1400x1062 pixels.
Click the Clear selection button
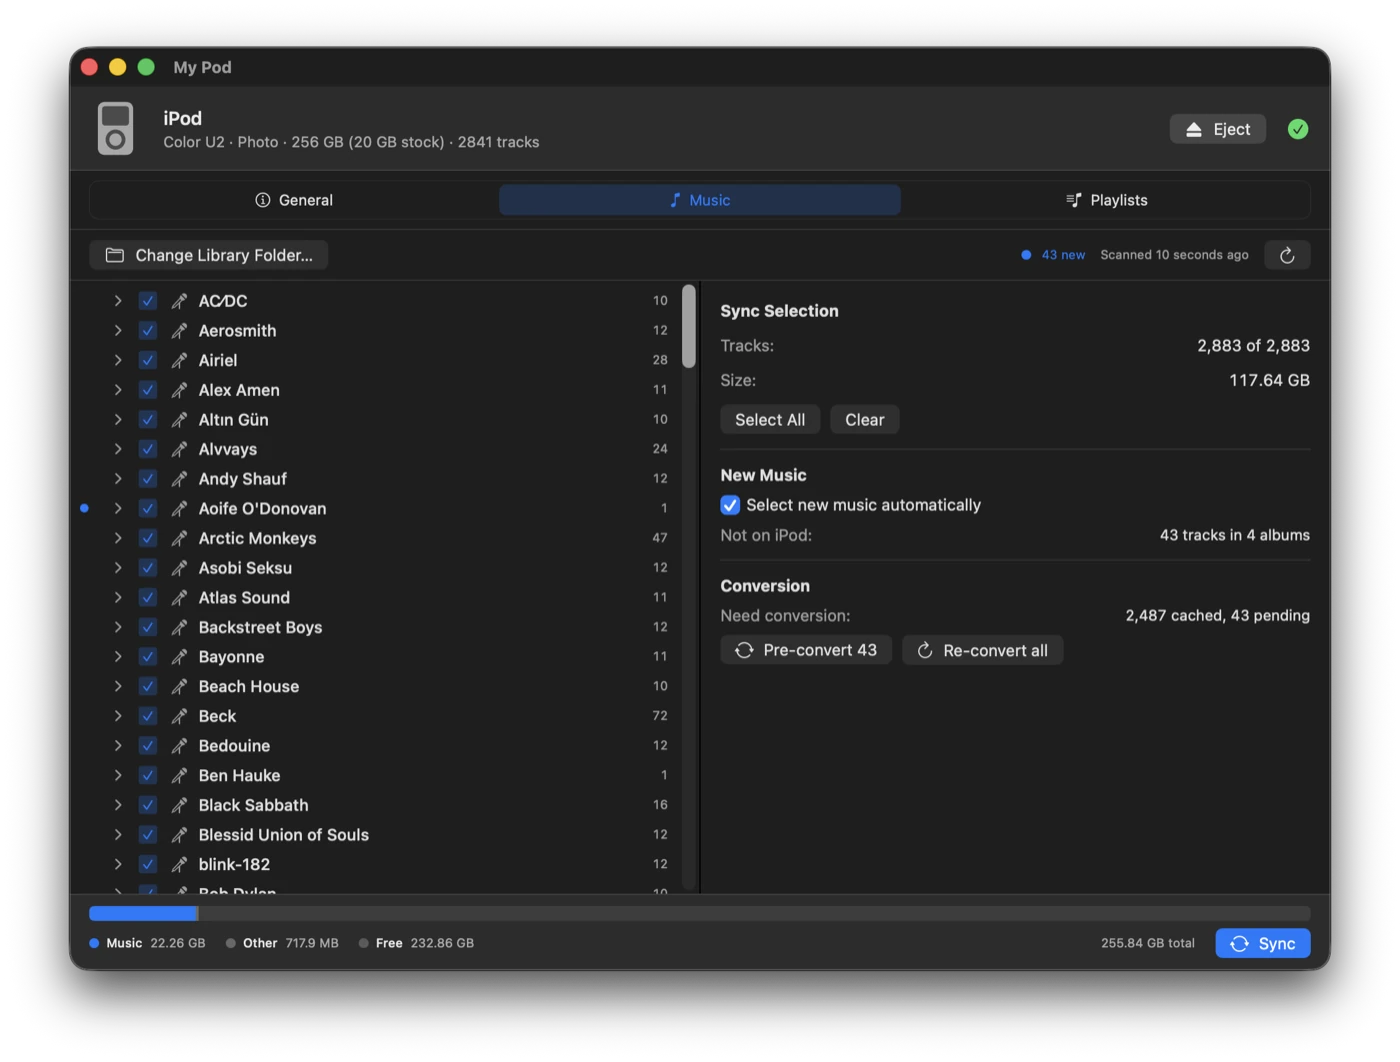[x=865, y=420]
